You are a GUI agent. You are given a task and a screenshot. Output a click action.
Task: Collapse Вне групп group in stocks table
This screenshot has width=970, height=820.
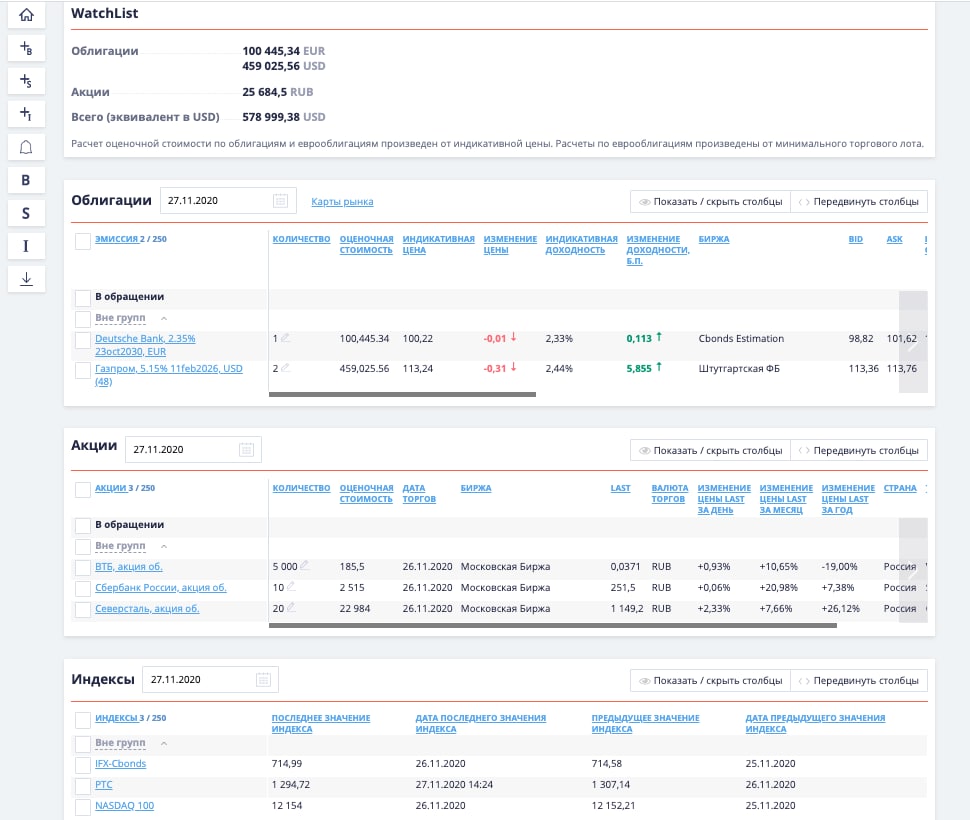(x=164, y=547)
